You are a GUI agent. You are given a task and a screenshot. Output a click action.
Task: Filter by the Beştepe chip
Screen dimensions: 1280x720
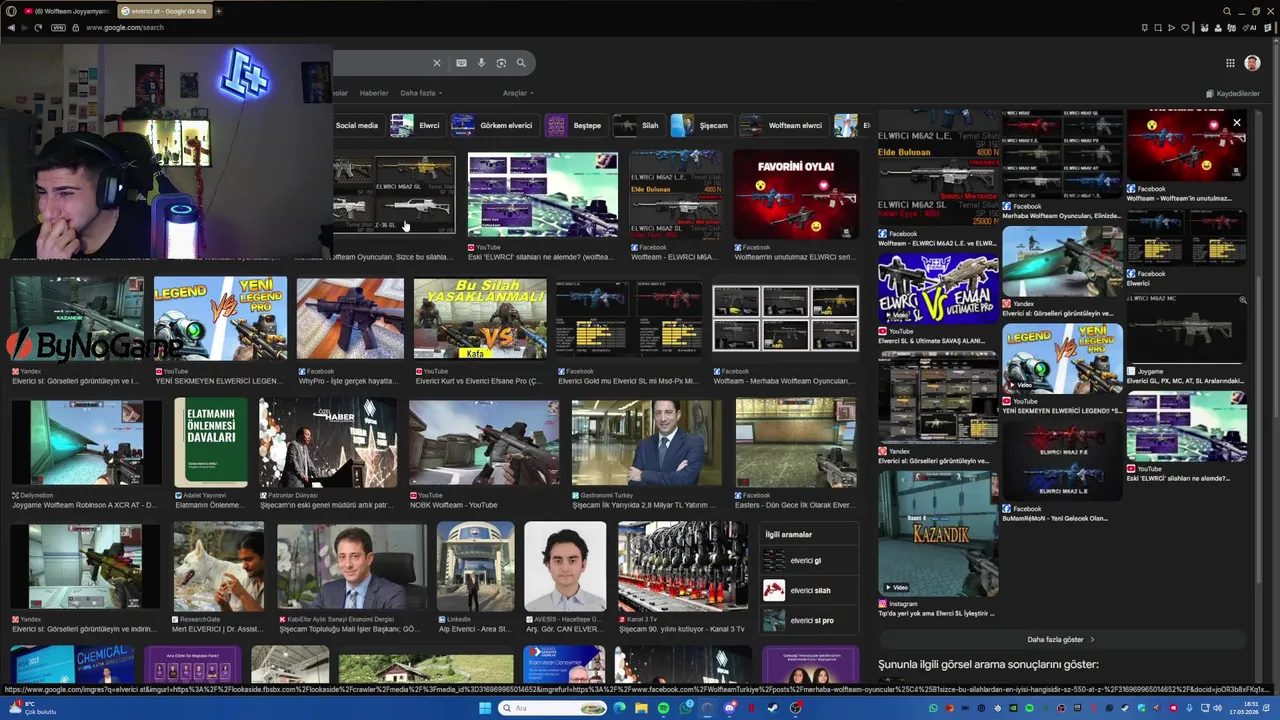pos(575,125)
